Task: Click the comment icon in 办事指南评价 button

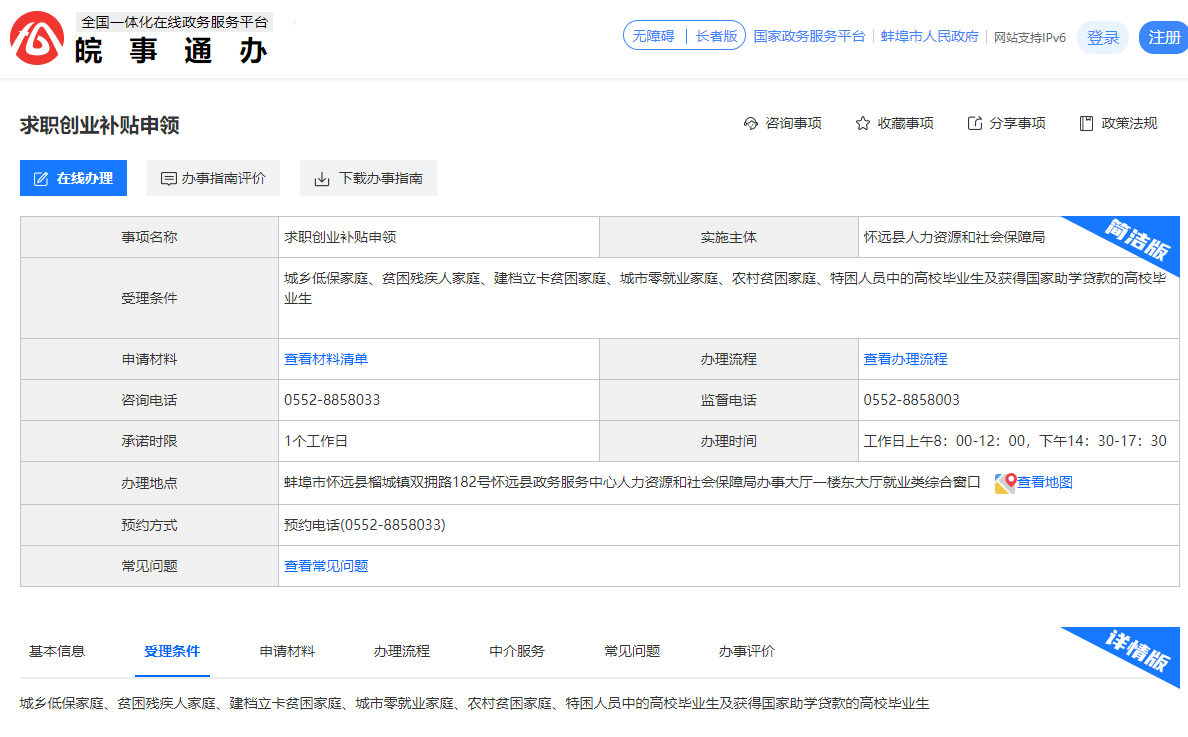Action: (168, 179)
